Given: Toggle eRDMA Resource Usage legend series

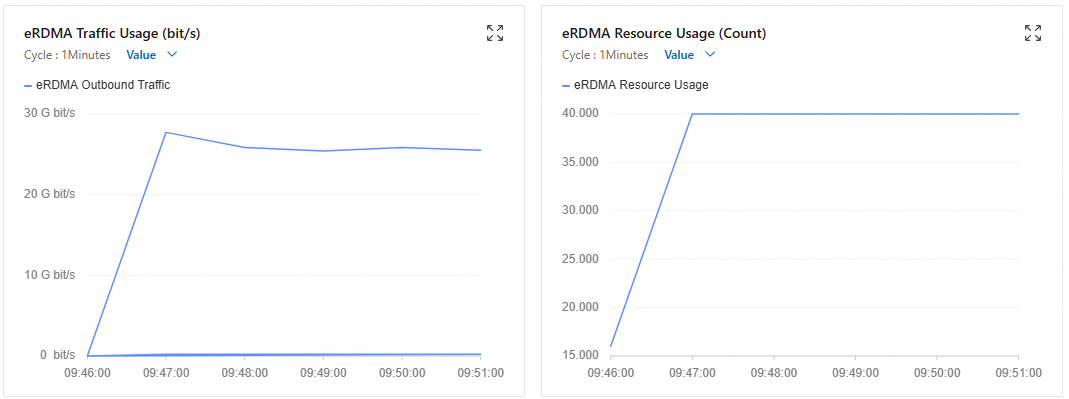Looking at the screenshot, I should 635,85.
